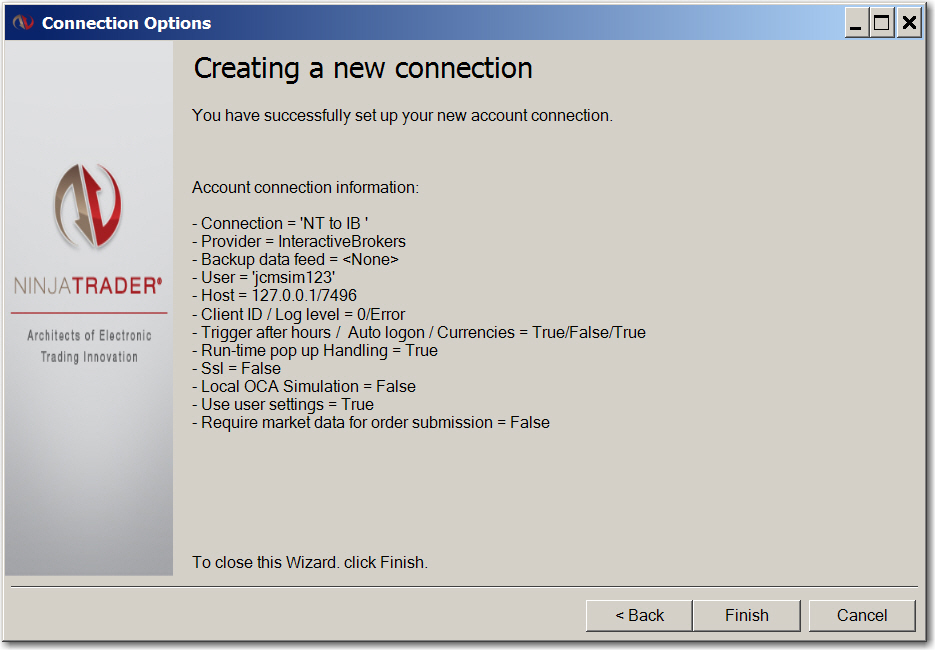Click the Finish button

pyautogui.click(x=747, y=615)
